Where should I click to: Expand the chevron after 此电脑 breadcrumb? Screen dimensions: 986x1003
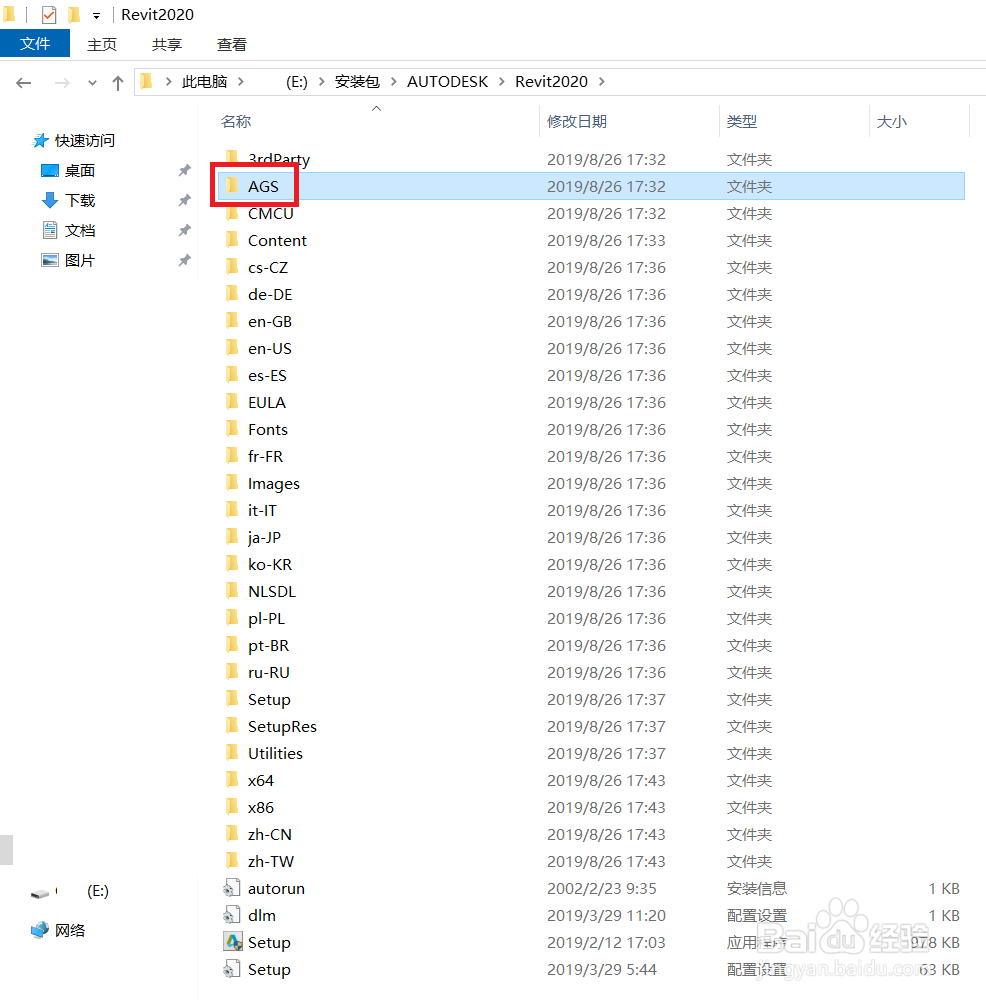pos(241,81)
